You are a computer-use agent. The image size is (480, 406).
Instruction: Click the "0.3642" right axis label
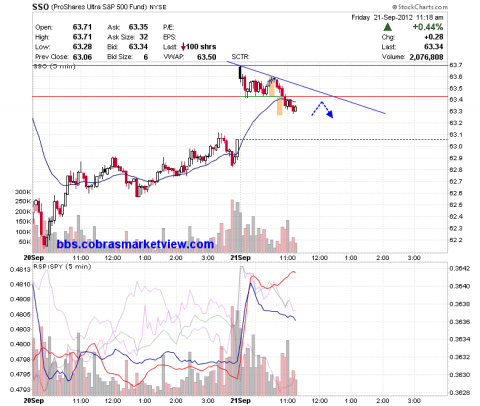(460, 269)
